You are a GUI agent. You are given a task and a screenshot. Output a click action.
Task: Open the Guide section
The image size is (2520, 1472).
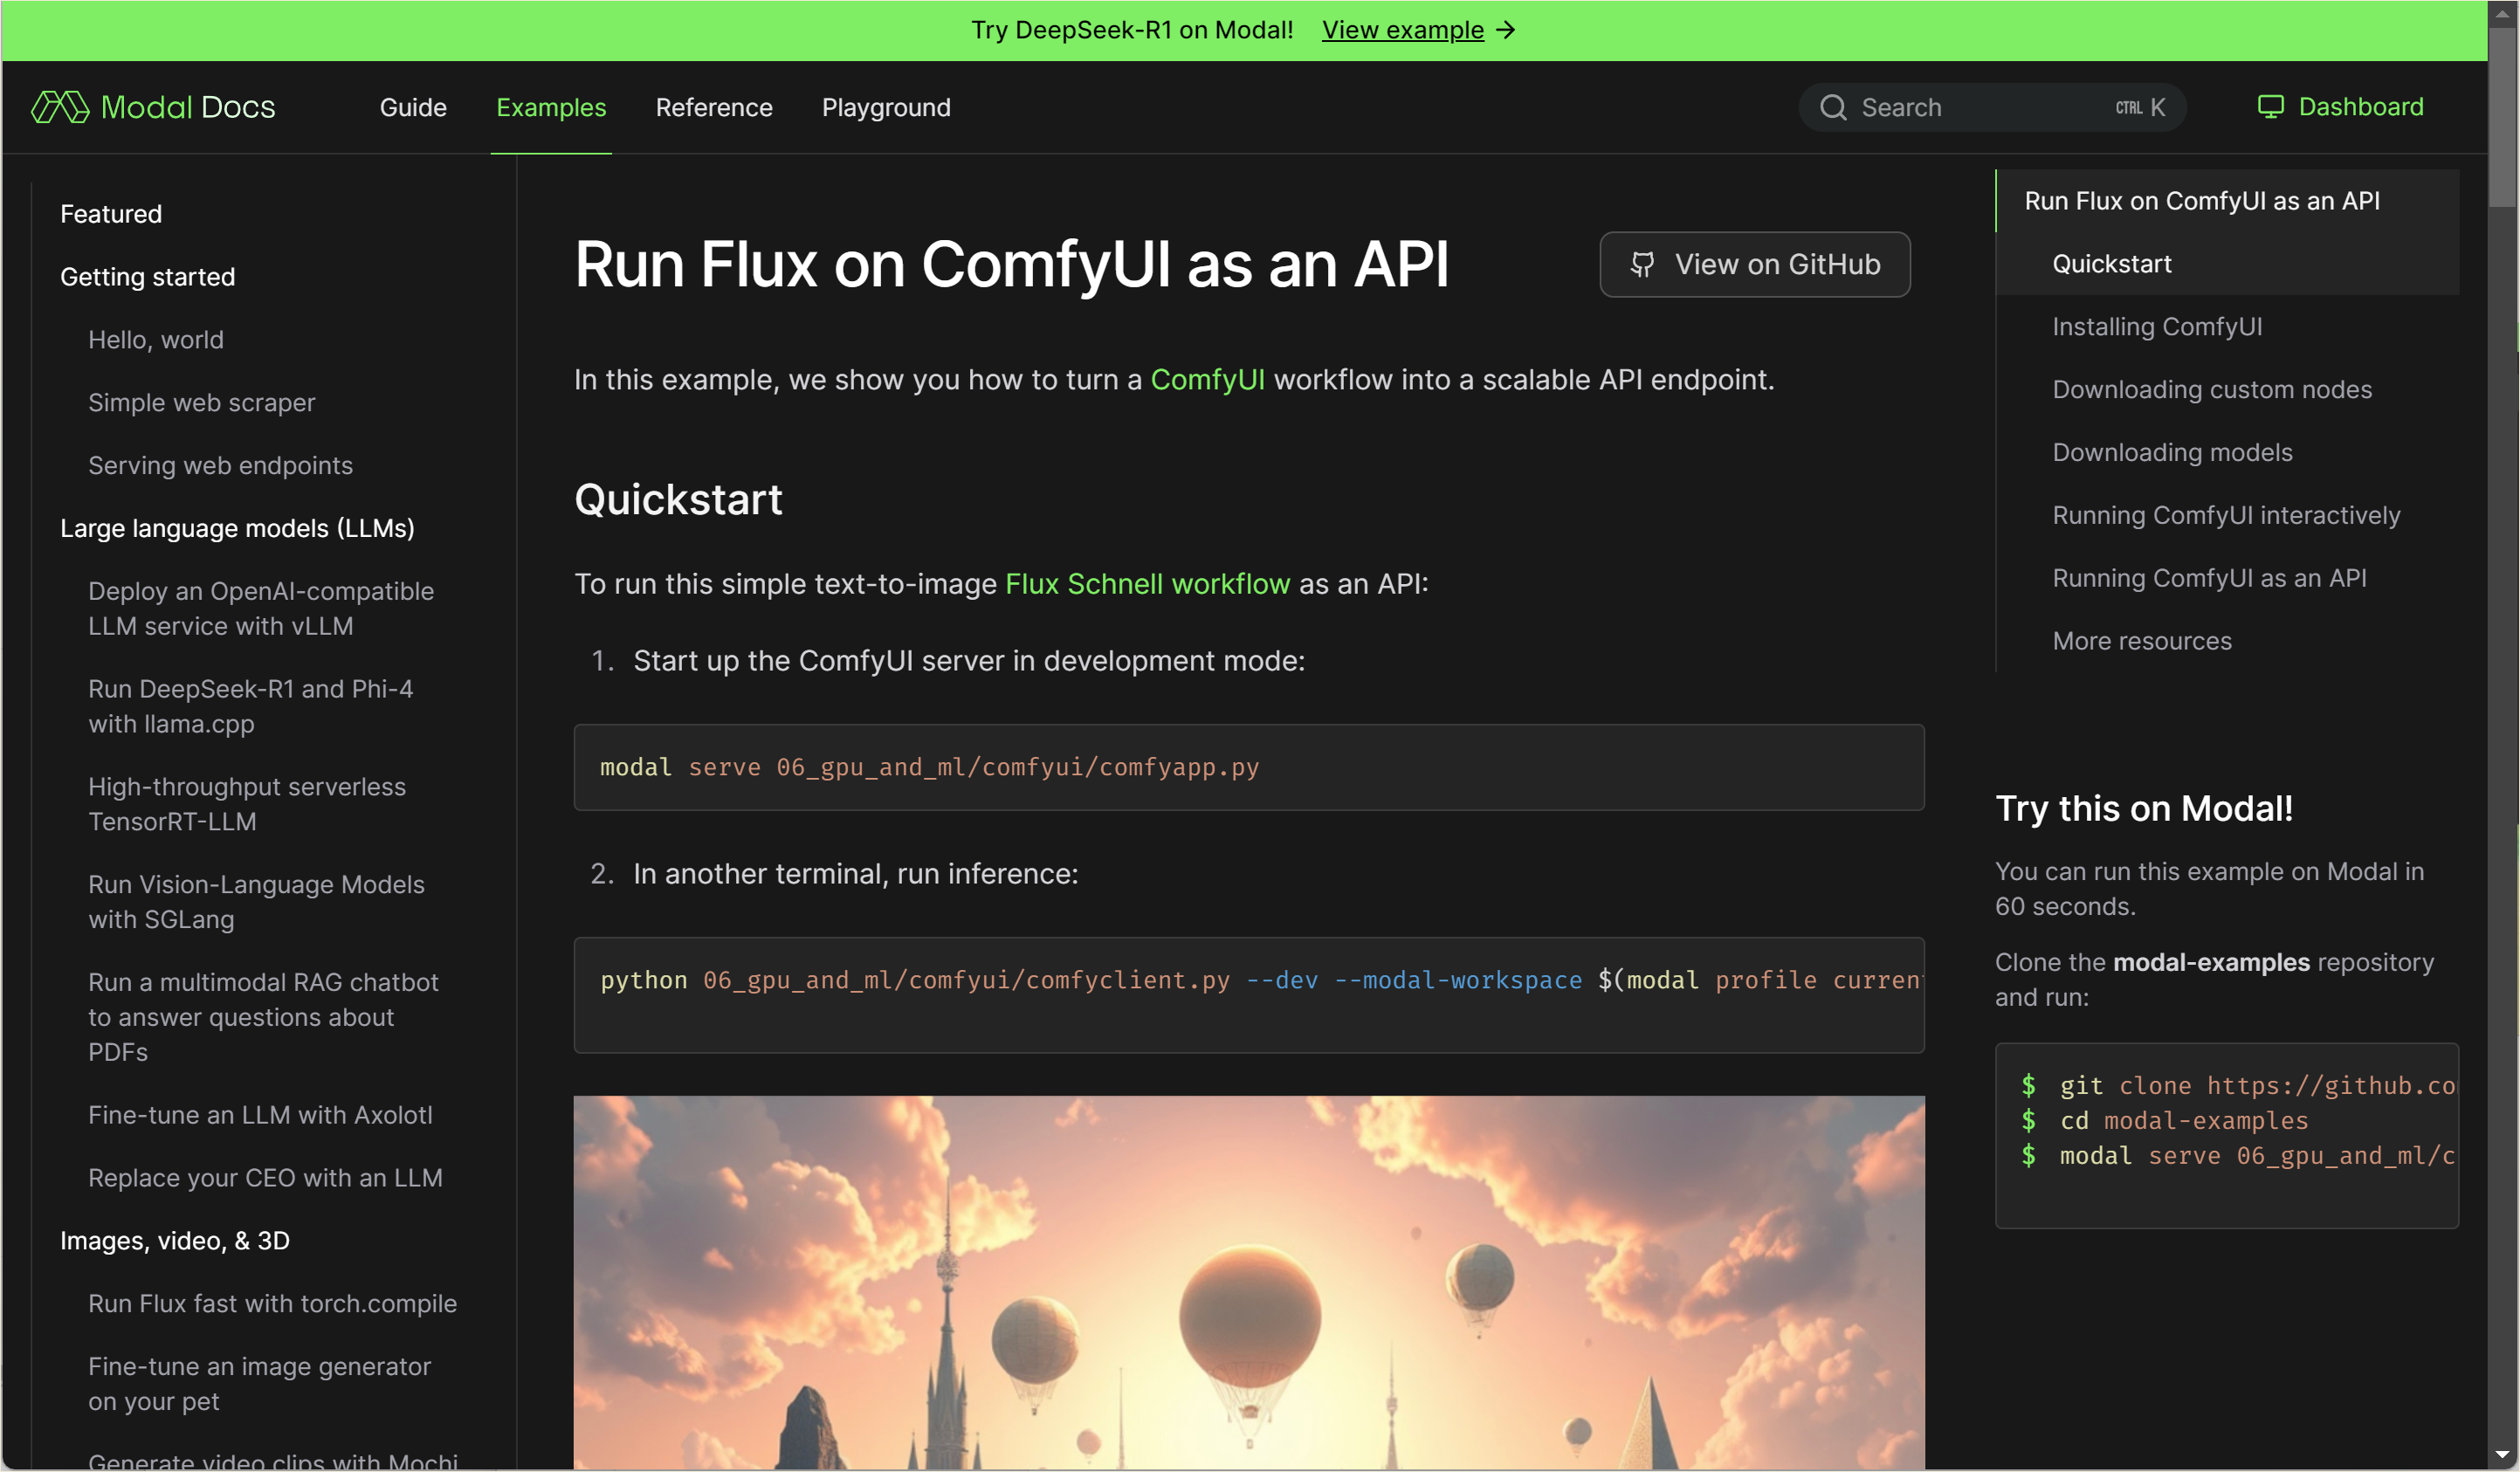[413, 107]
